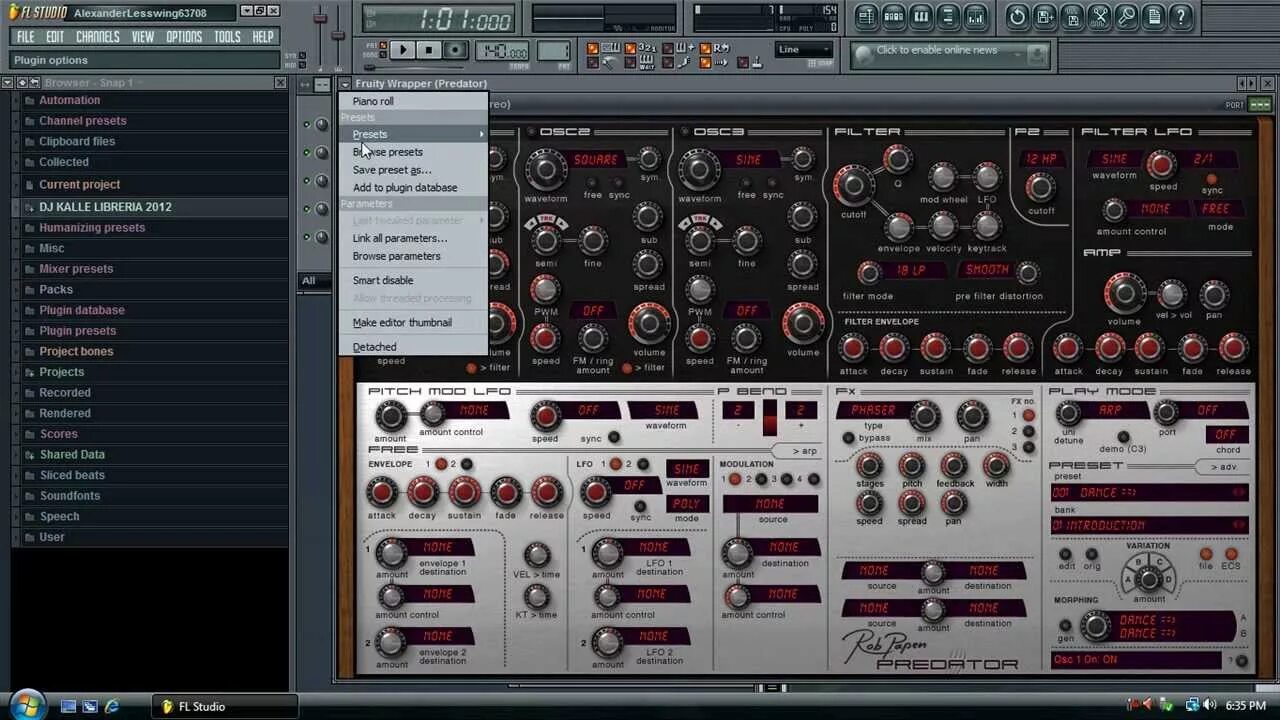Click the > adv page button

(1224, 467)
